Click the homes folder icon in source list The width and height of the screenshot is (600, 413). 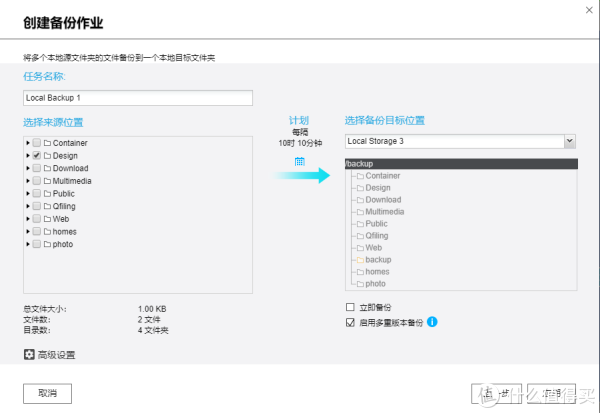click(48, 231)
